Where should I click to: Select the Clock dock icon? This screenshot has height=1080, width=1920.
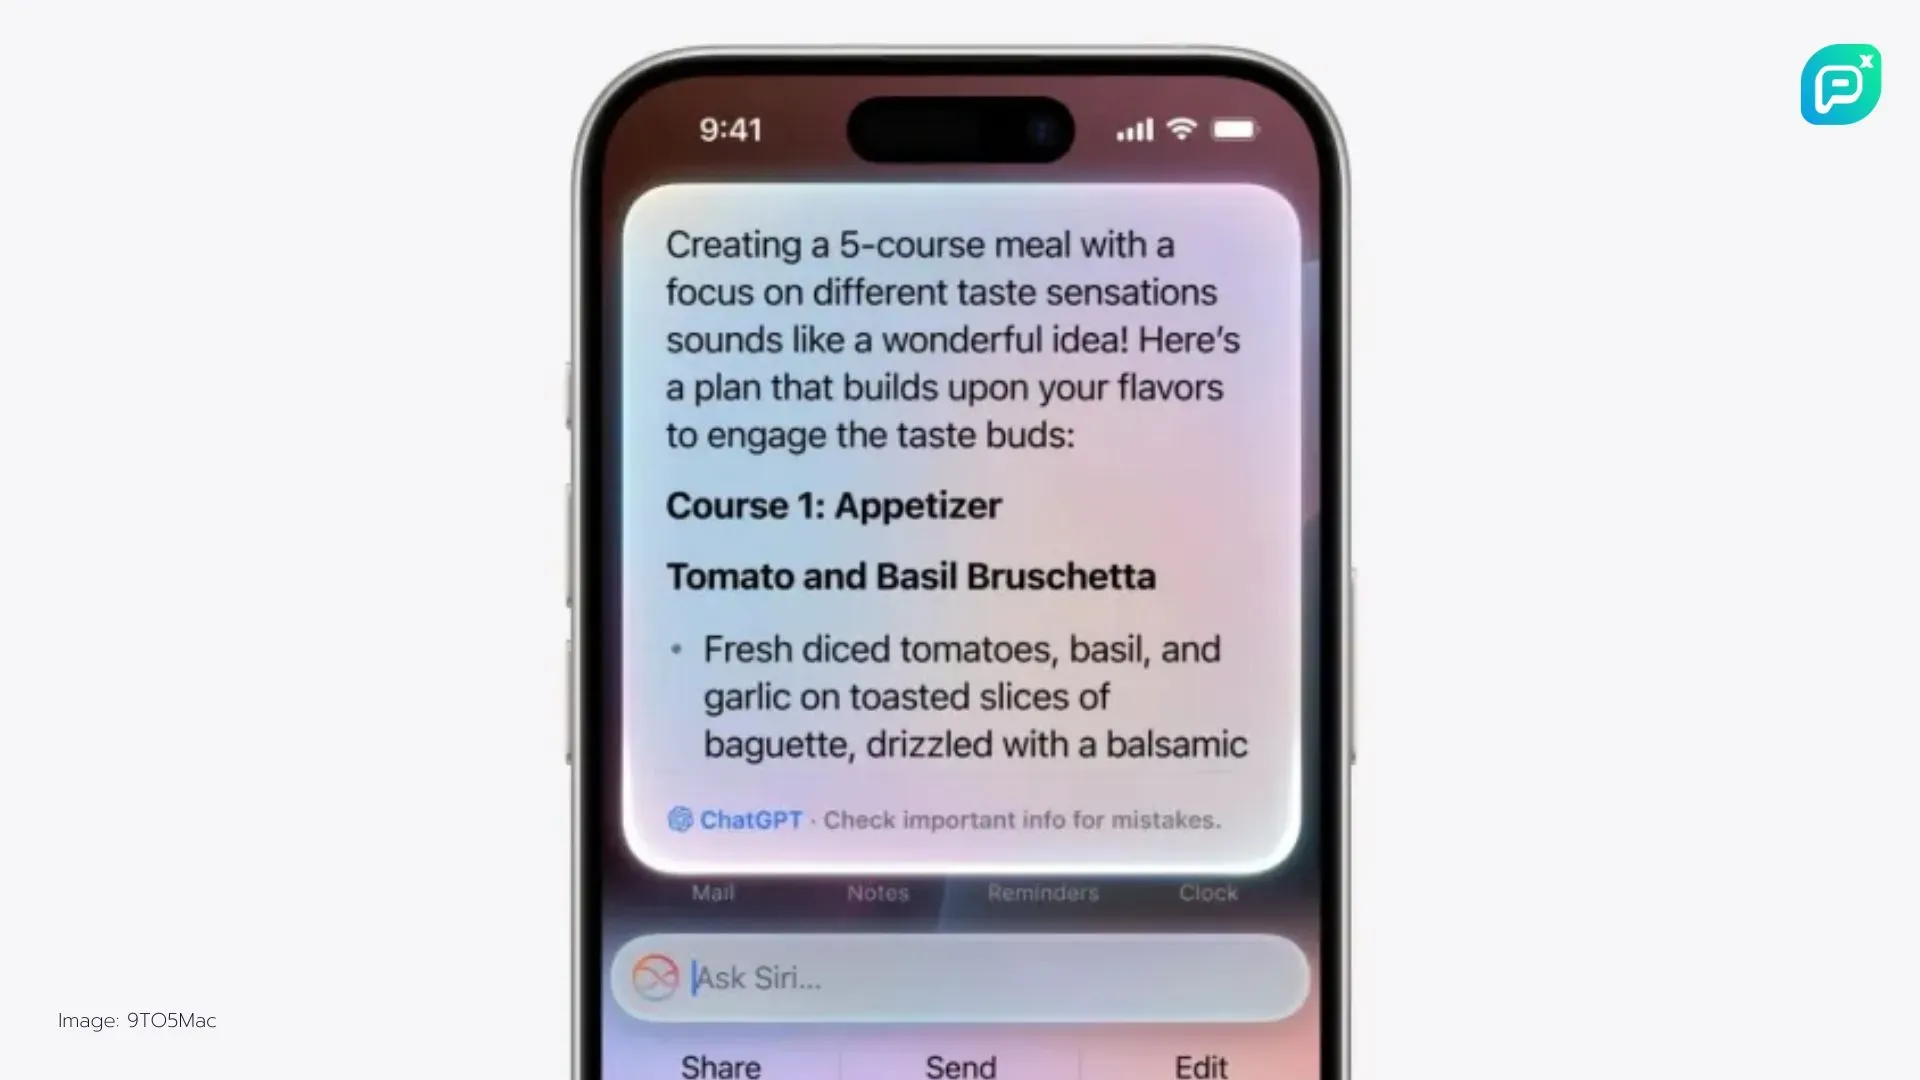click(1207, 893)
